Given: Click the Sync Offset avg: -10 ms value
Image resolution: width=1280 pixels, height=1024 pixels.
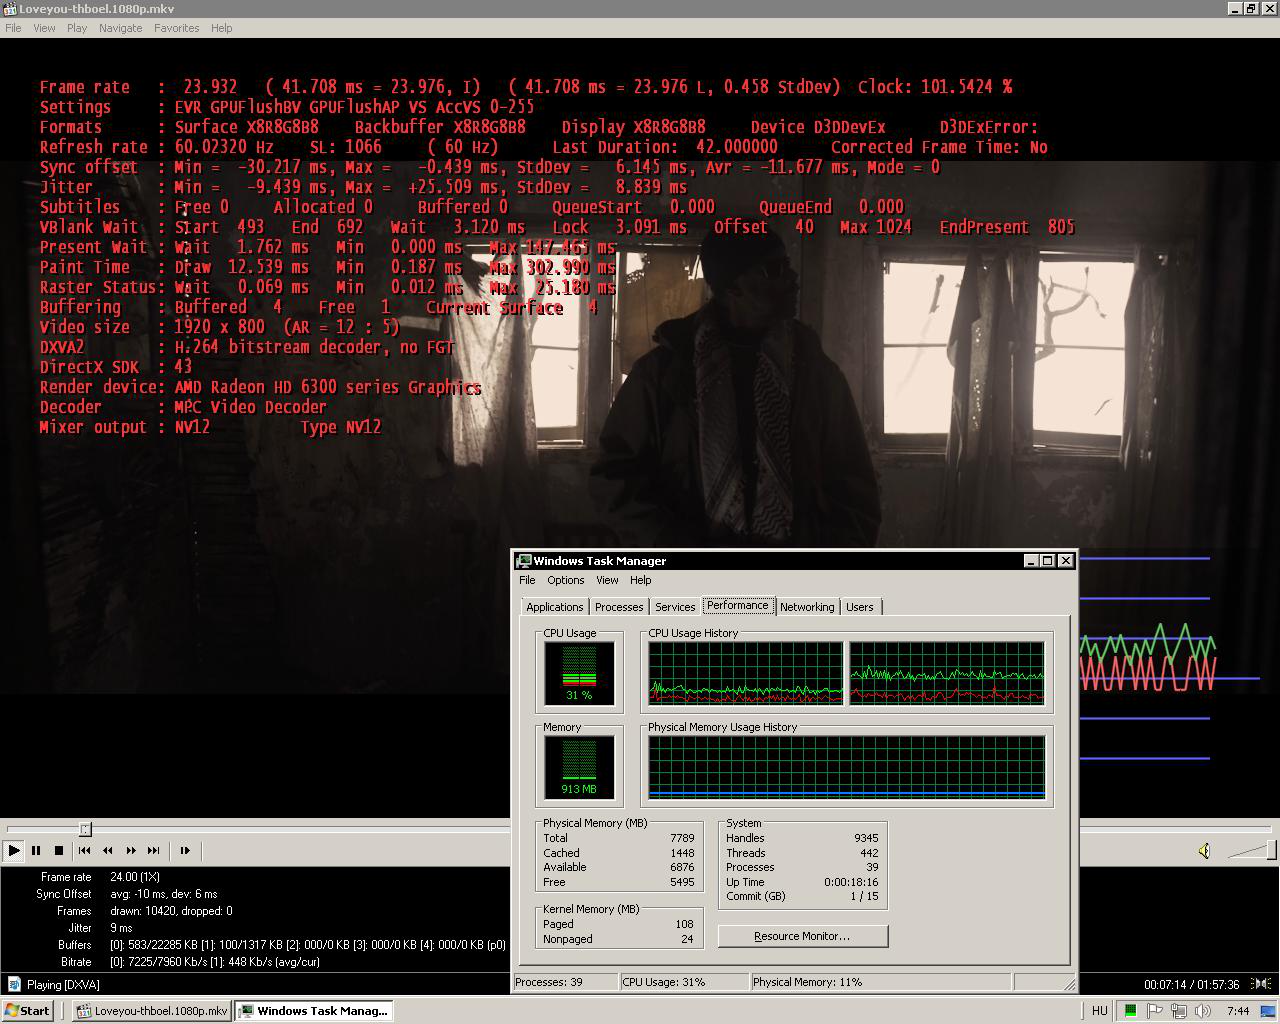Looking at the screenshot, I should click(x=164, y=894).
